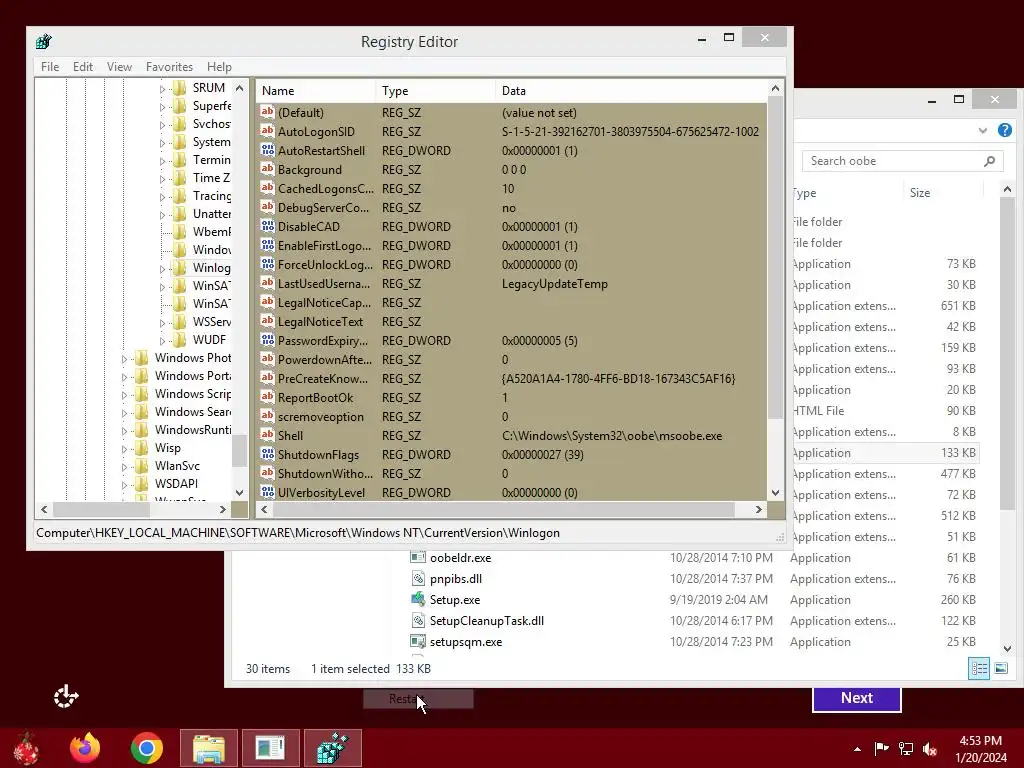The width and height of the screenshot is (1024, 768).
Task: Click the taskbar clock showing 4:53 PM
Action: 980,748
